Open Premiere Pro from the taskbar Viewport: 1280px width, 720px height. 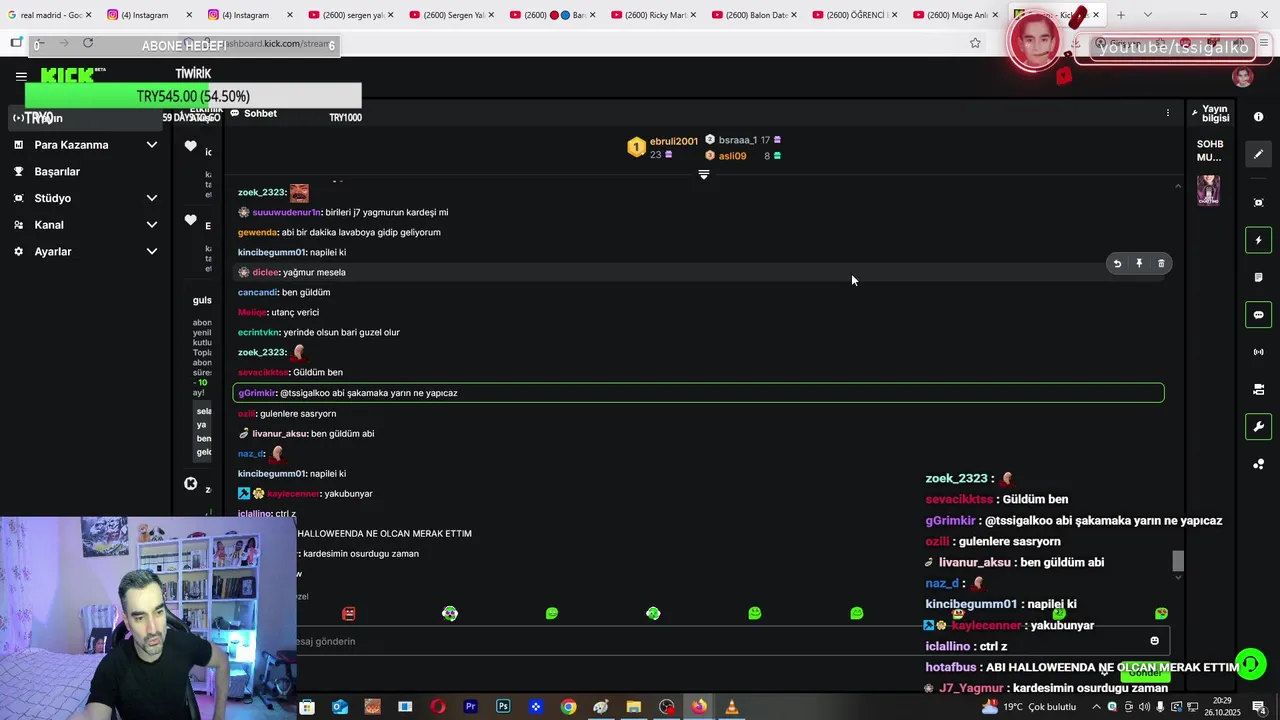point(470,707)
